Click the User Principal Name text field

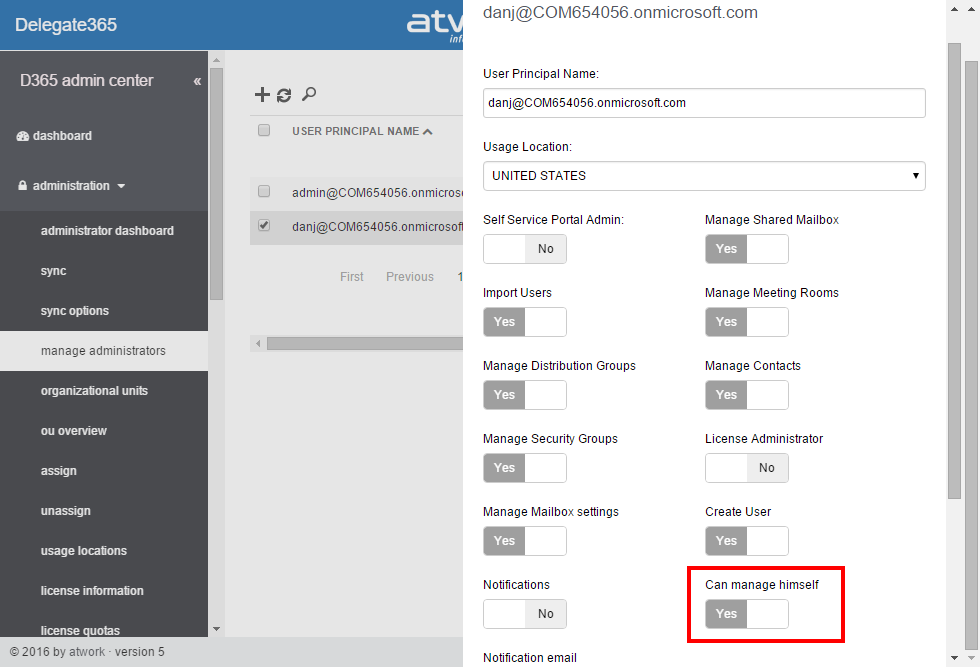704,103
